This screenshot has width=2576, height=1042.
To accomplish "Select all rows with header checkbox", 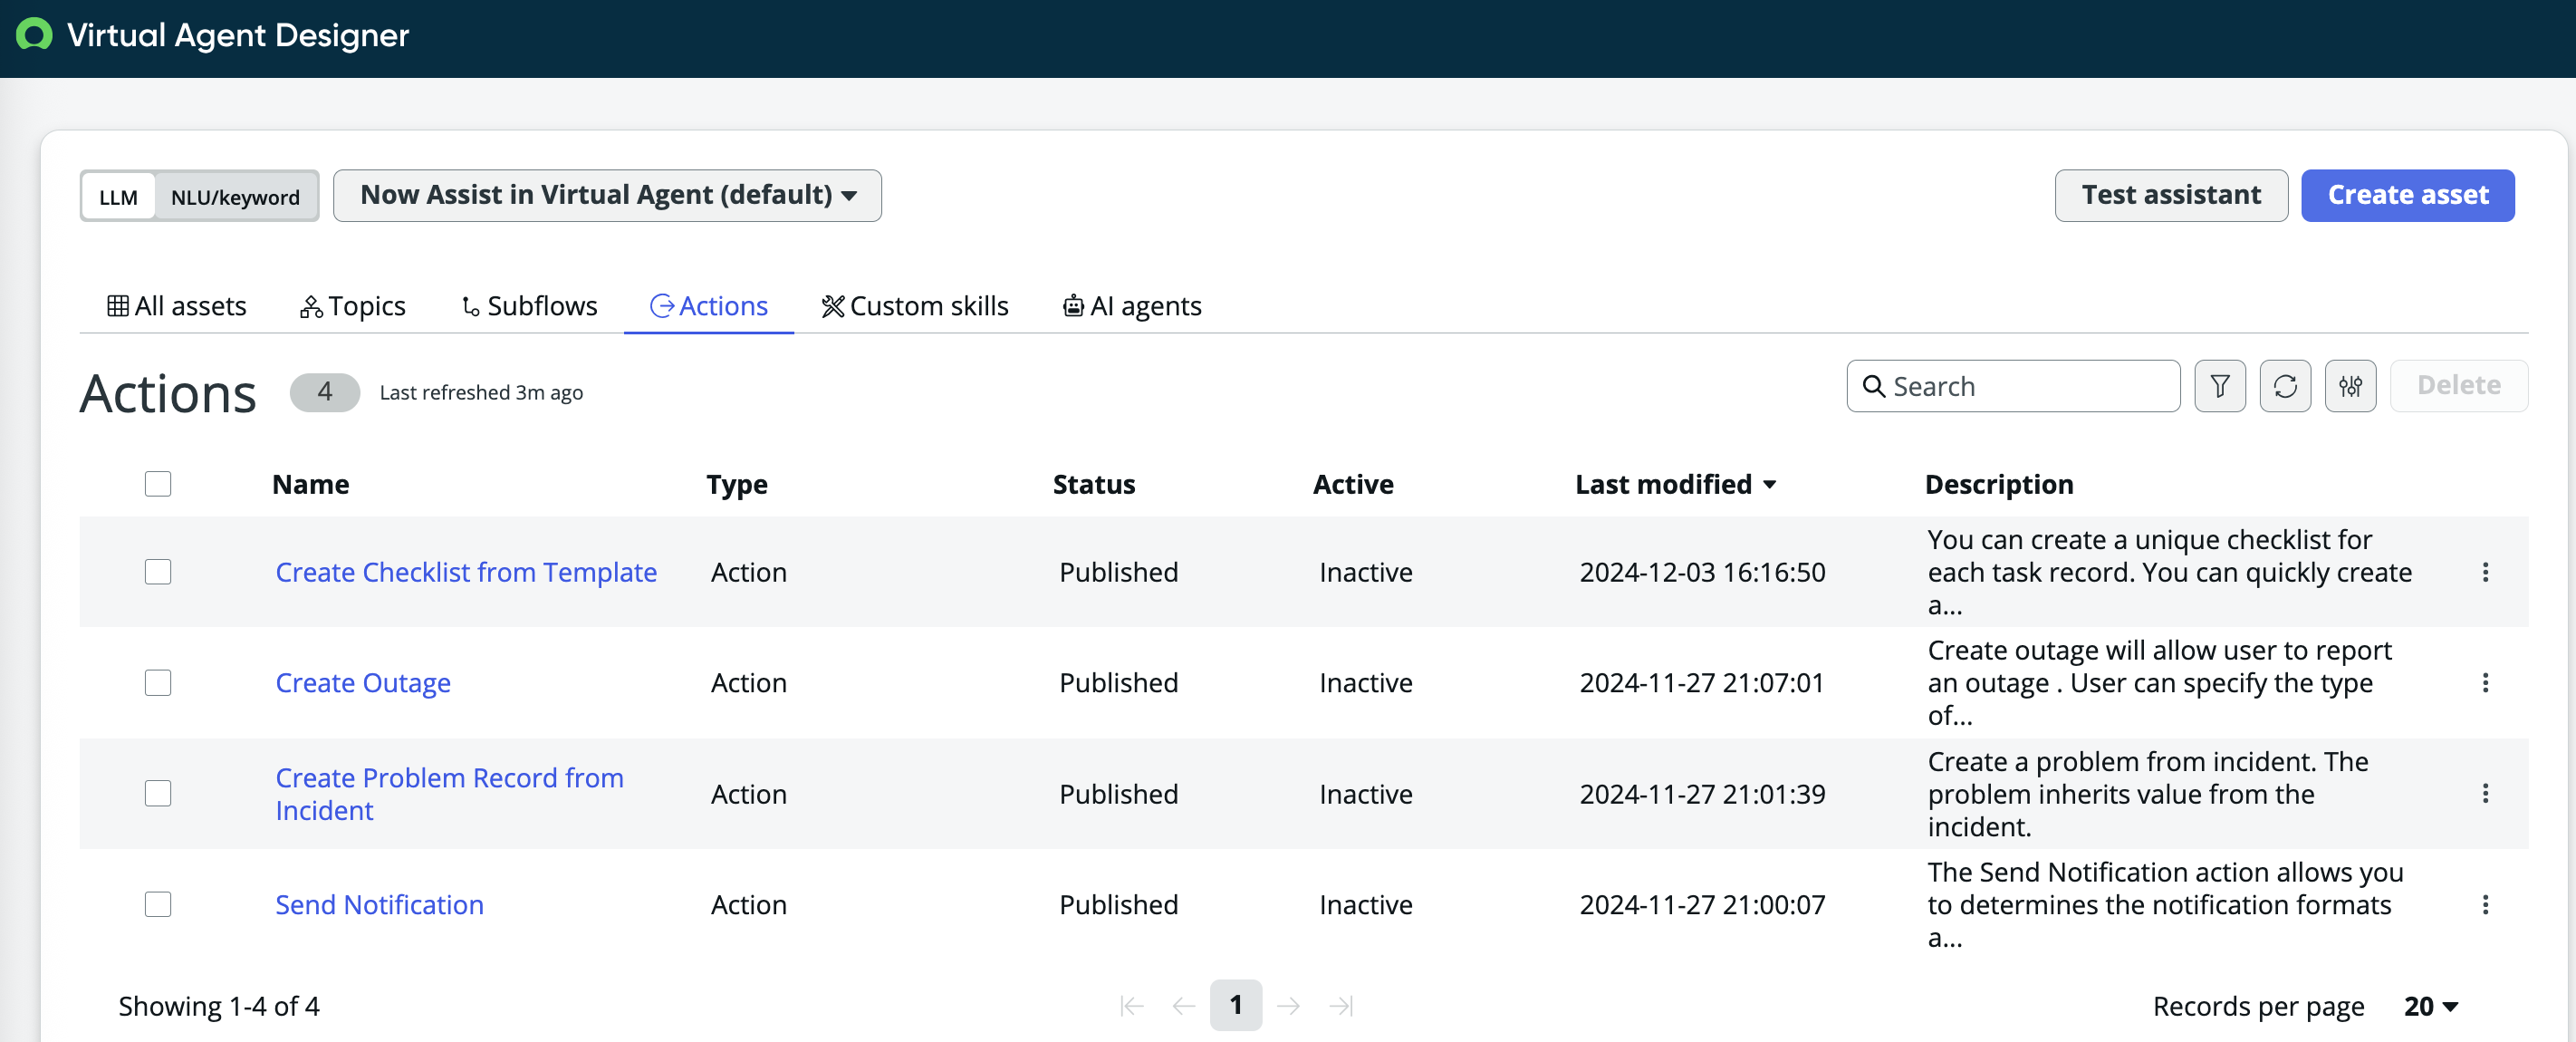I will pyautogui.click(x=158, y=484).
